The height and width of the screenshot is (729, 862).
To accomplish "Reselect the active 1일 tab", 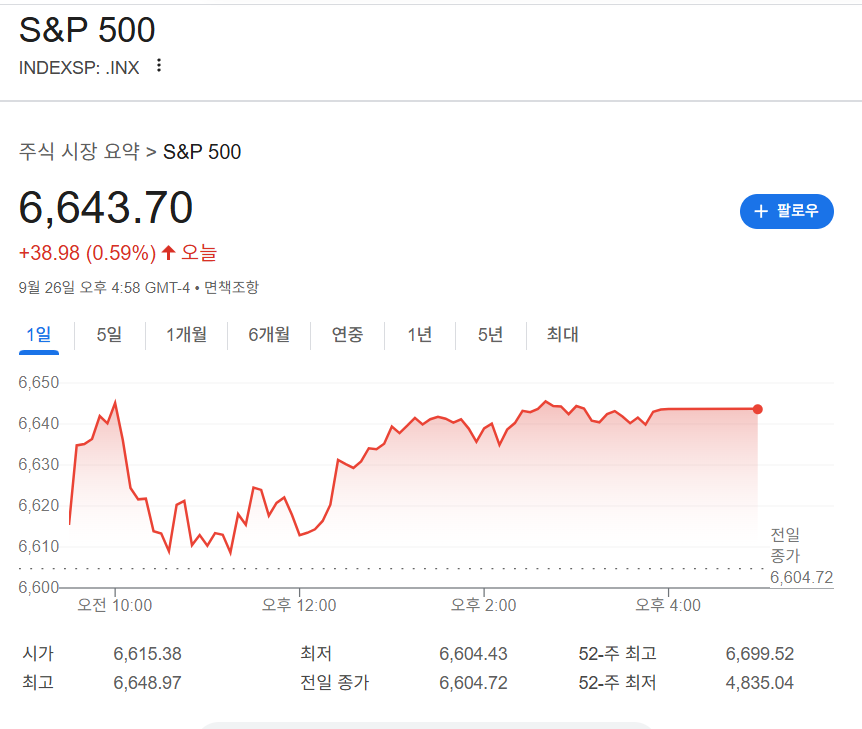I will [x=38, y=335].
